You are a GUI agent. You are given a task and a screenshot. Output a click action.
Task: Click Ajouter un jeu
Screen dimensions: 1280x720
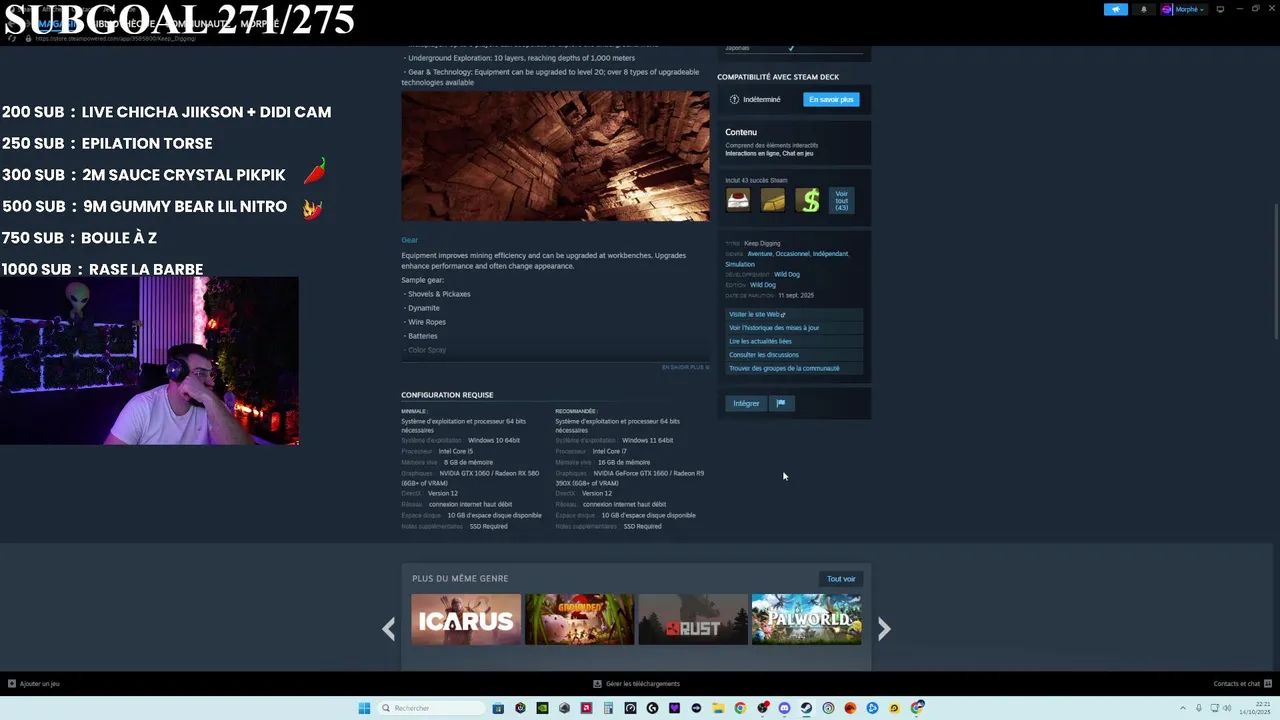pyautogui.click(x=34, y=684)
